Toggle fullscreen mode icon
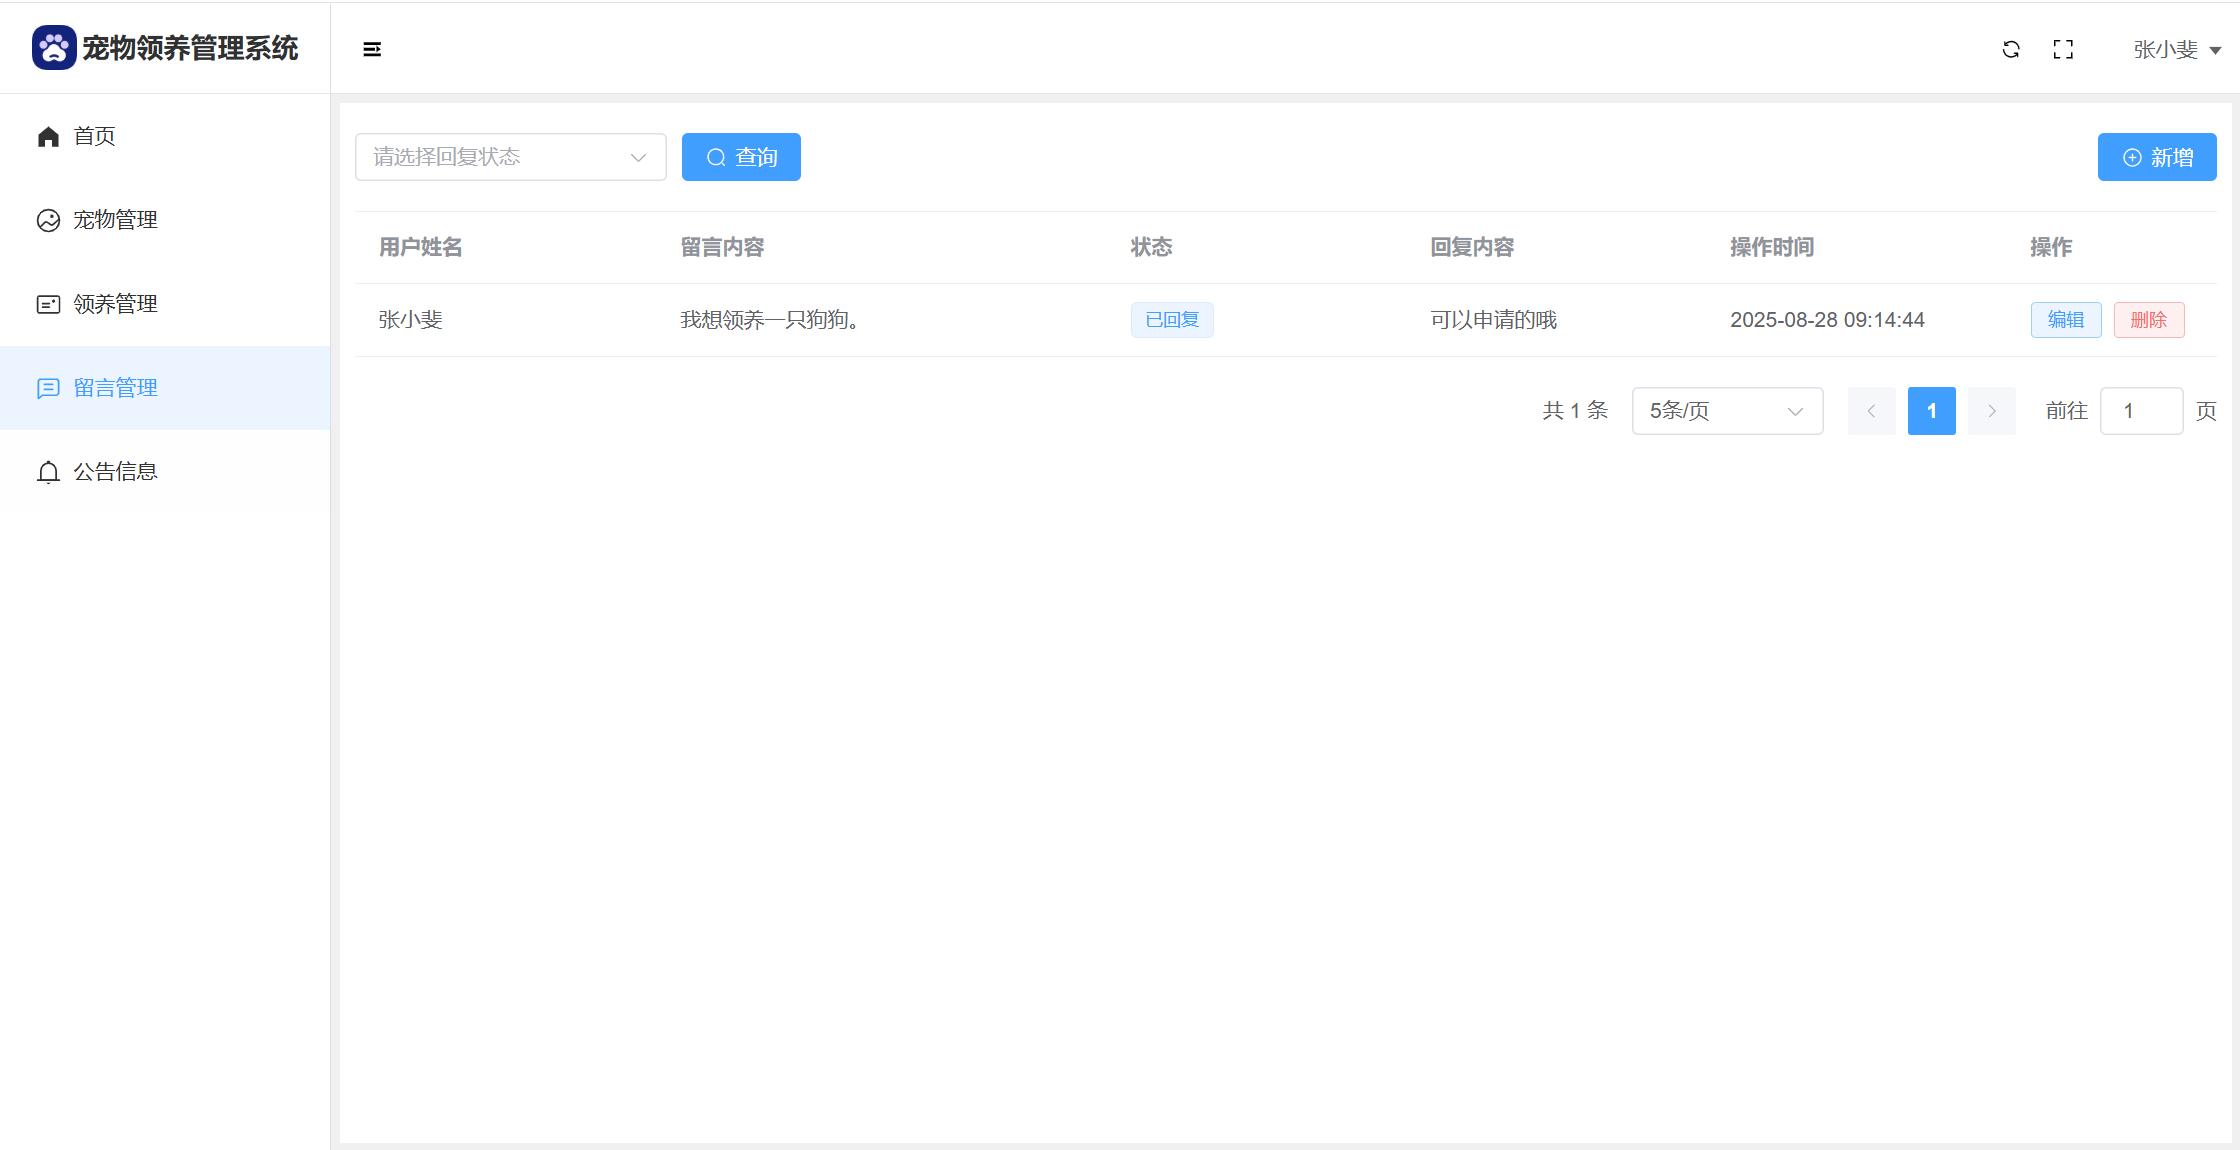 tap(2063, 49)
